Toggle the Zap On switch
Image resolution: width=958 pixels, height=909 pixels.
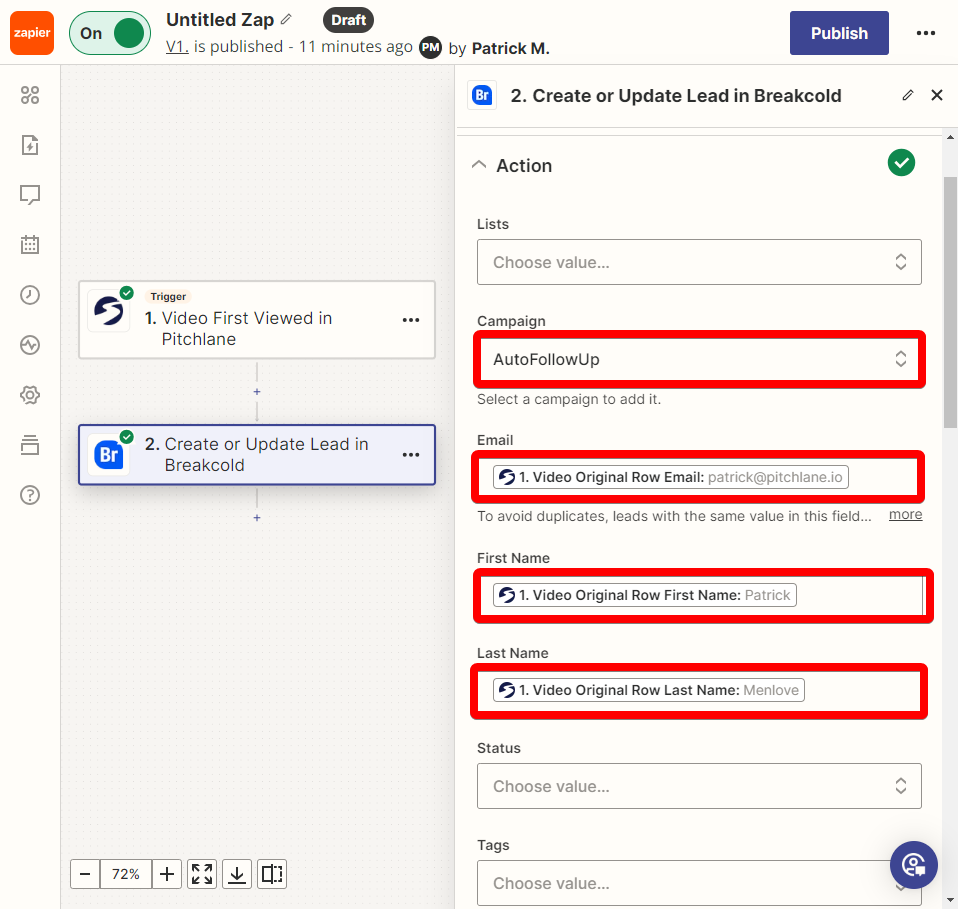110,33
